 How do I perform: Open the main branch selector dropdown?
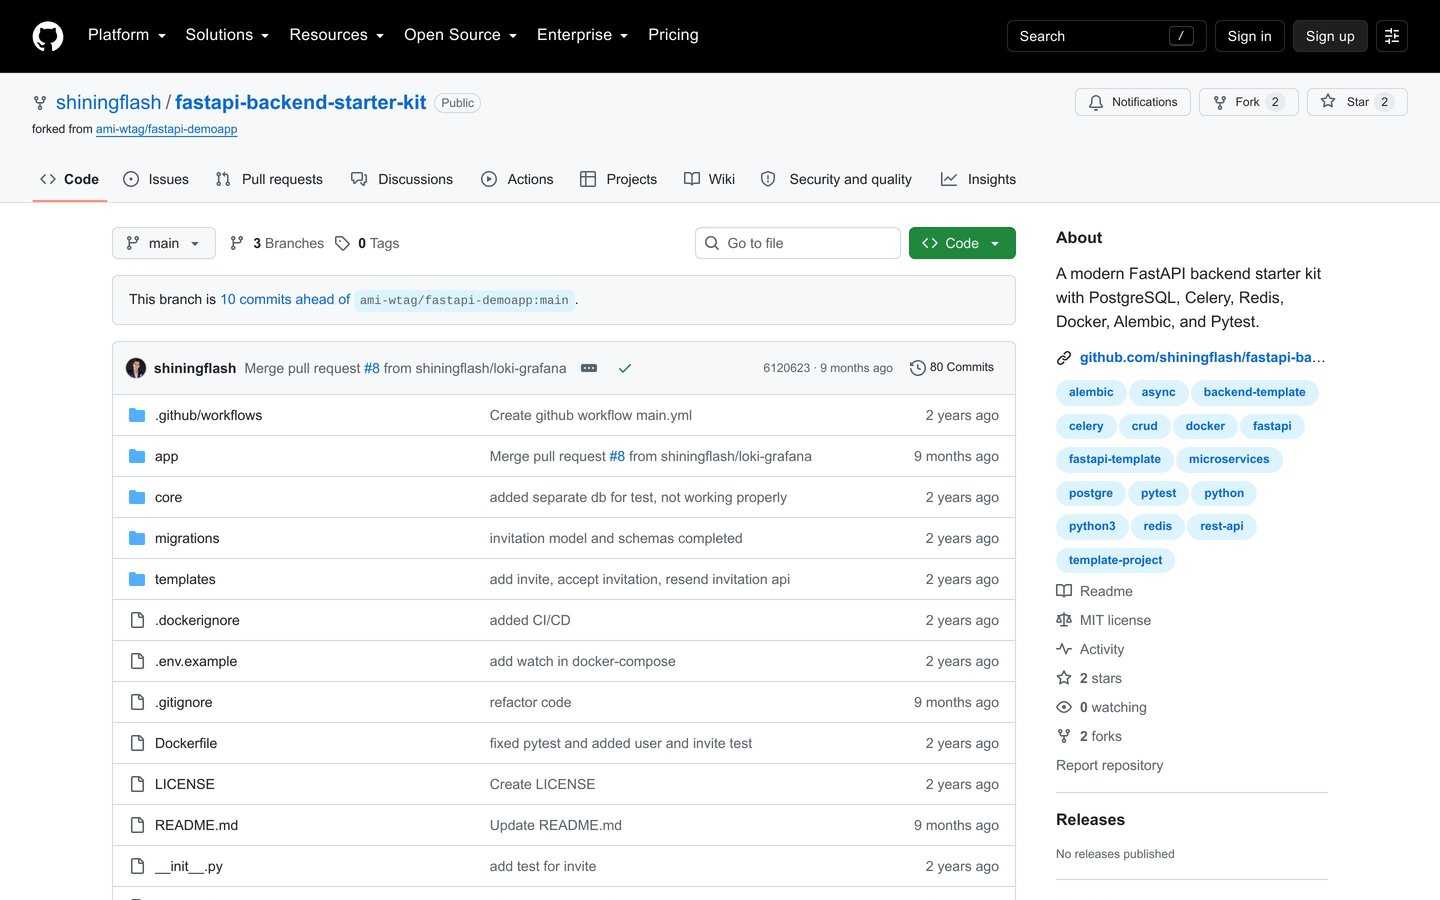coord(164,243)
